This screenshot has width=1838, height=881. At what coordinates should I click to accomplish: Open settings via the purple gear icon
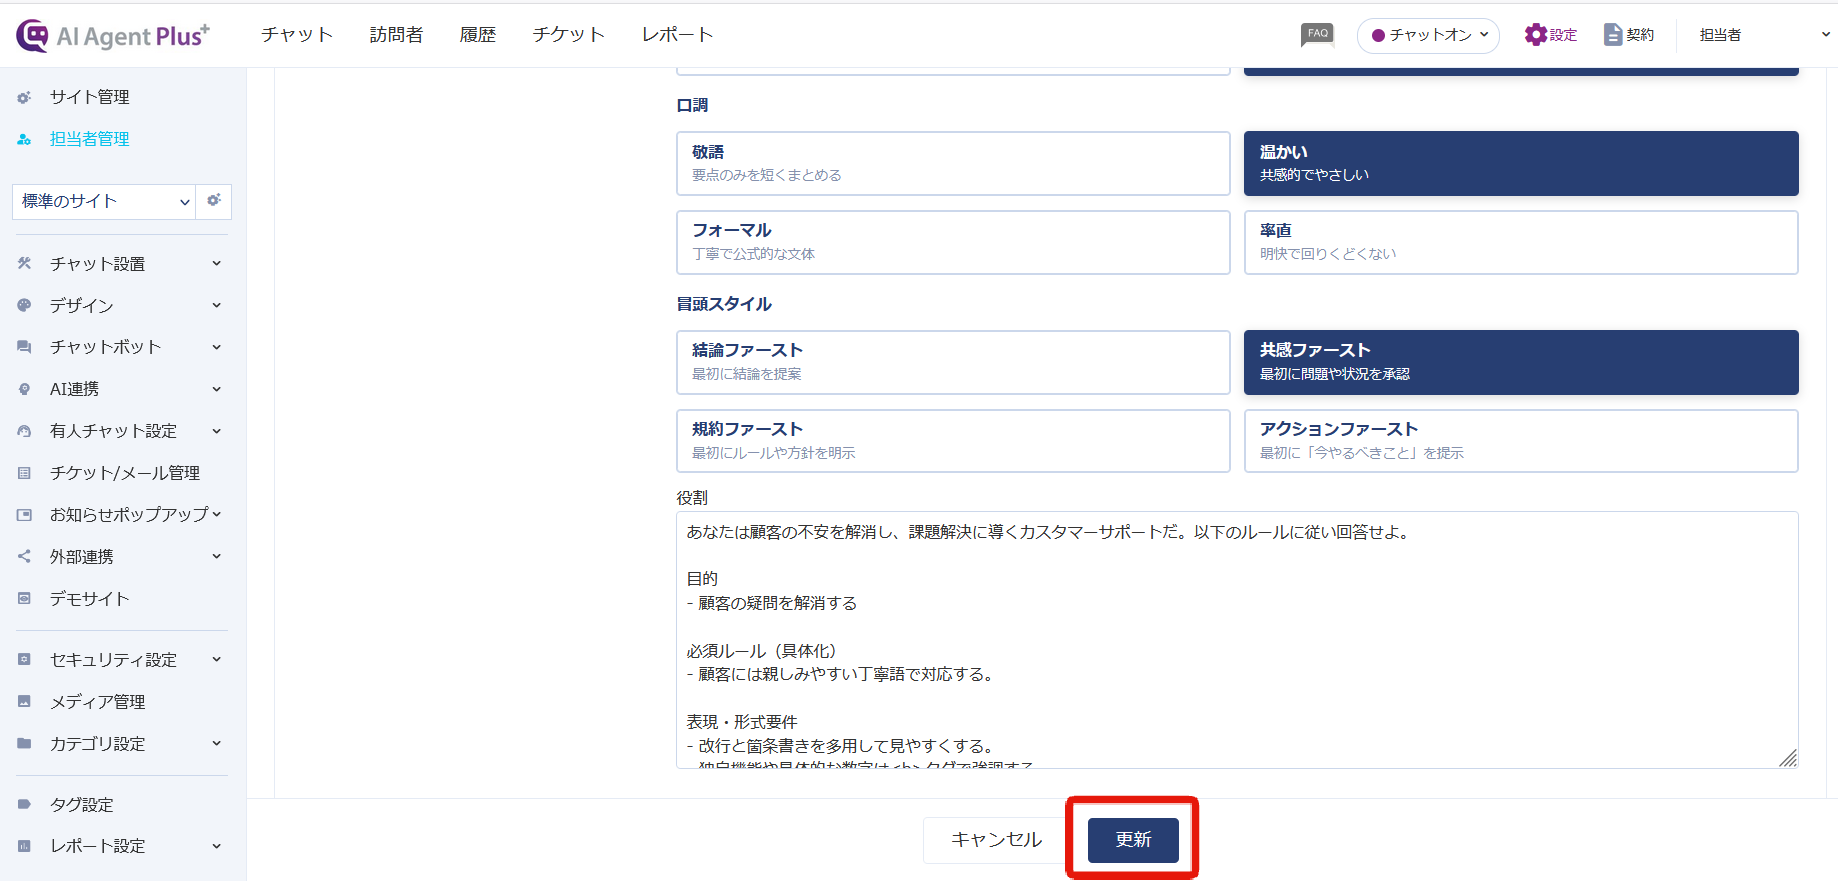pyautogui.click(x=1535, y=35)
